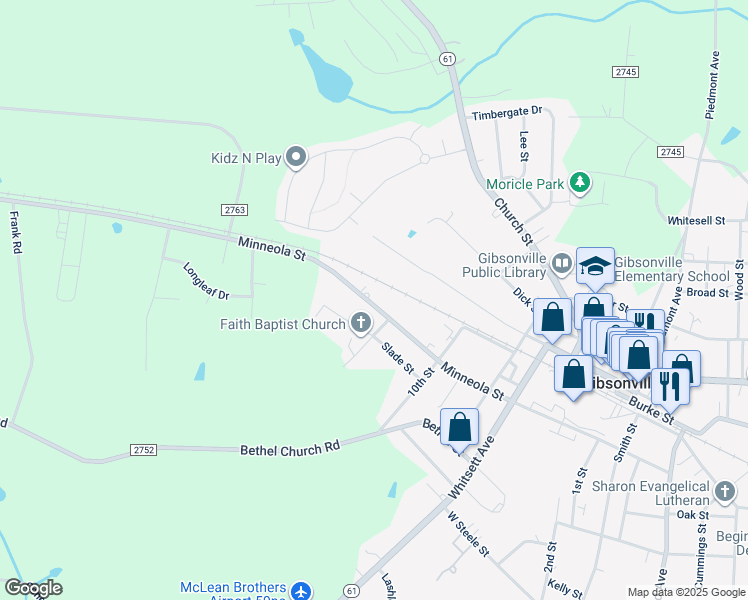748x600 pixels.
Task: Click the Frank Rd street label
Action: tap(16, 232)
